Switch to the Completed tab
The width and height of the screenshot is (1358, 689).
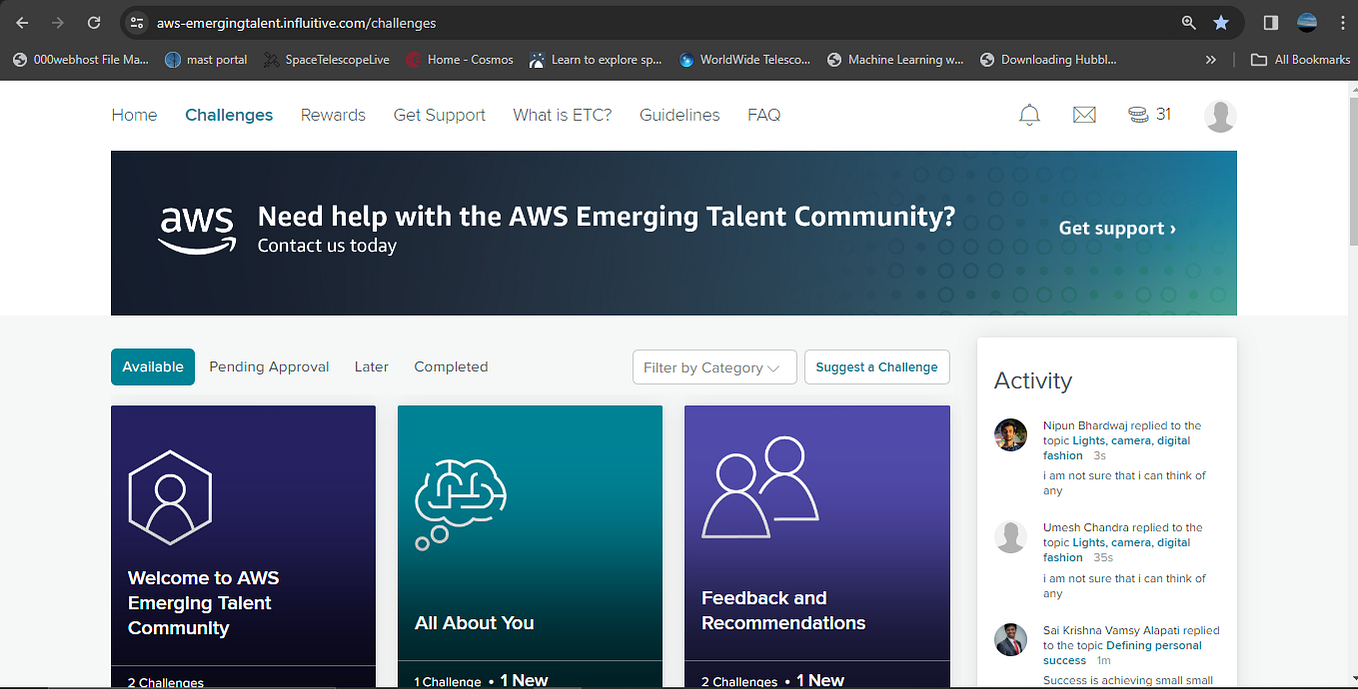point(451,367)
